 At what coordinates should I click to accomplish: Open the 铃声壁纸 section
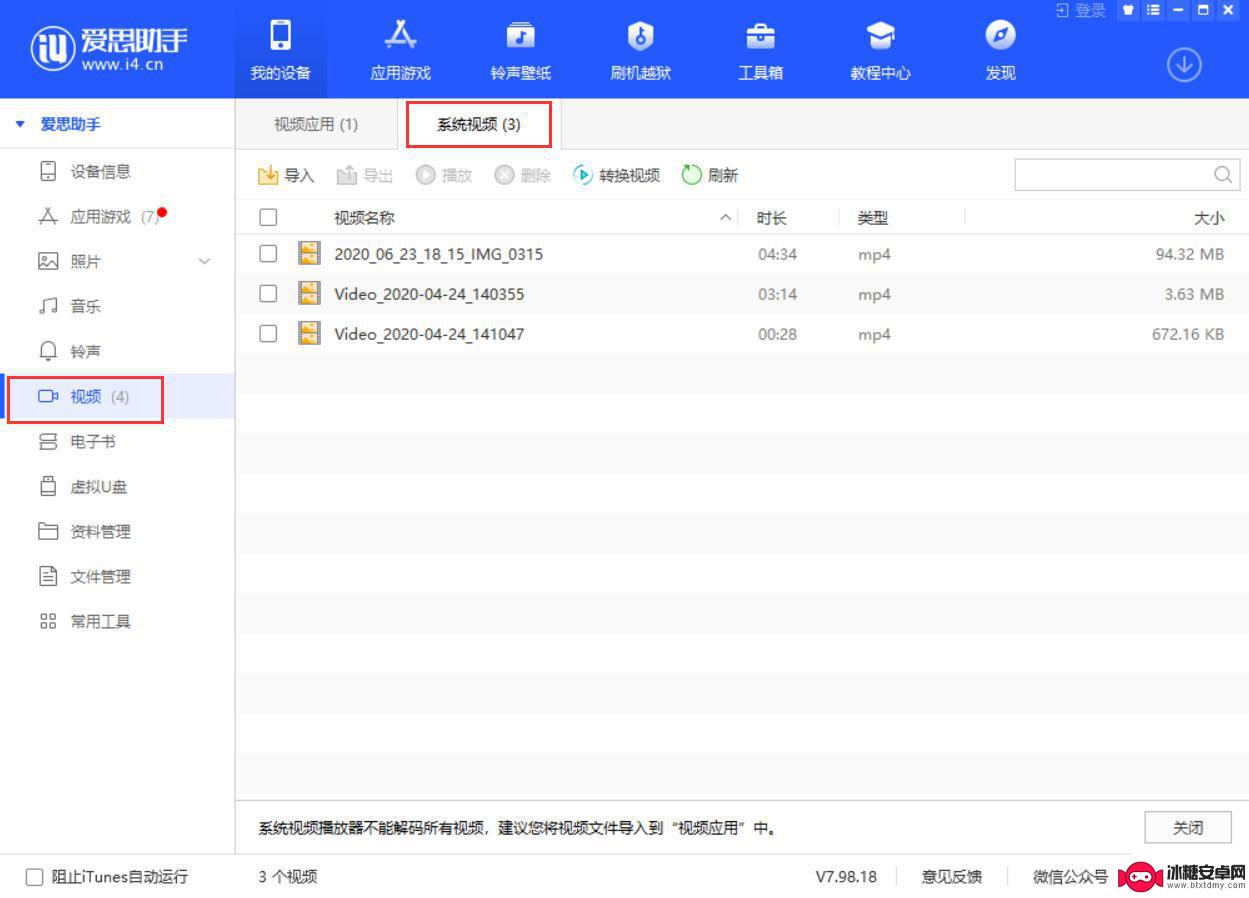tap(520, 50)
